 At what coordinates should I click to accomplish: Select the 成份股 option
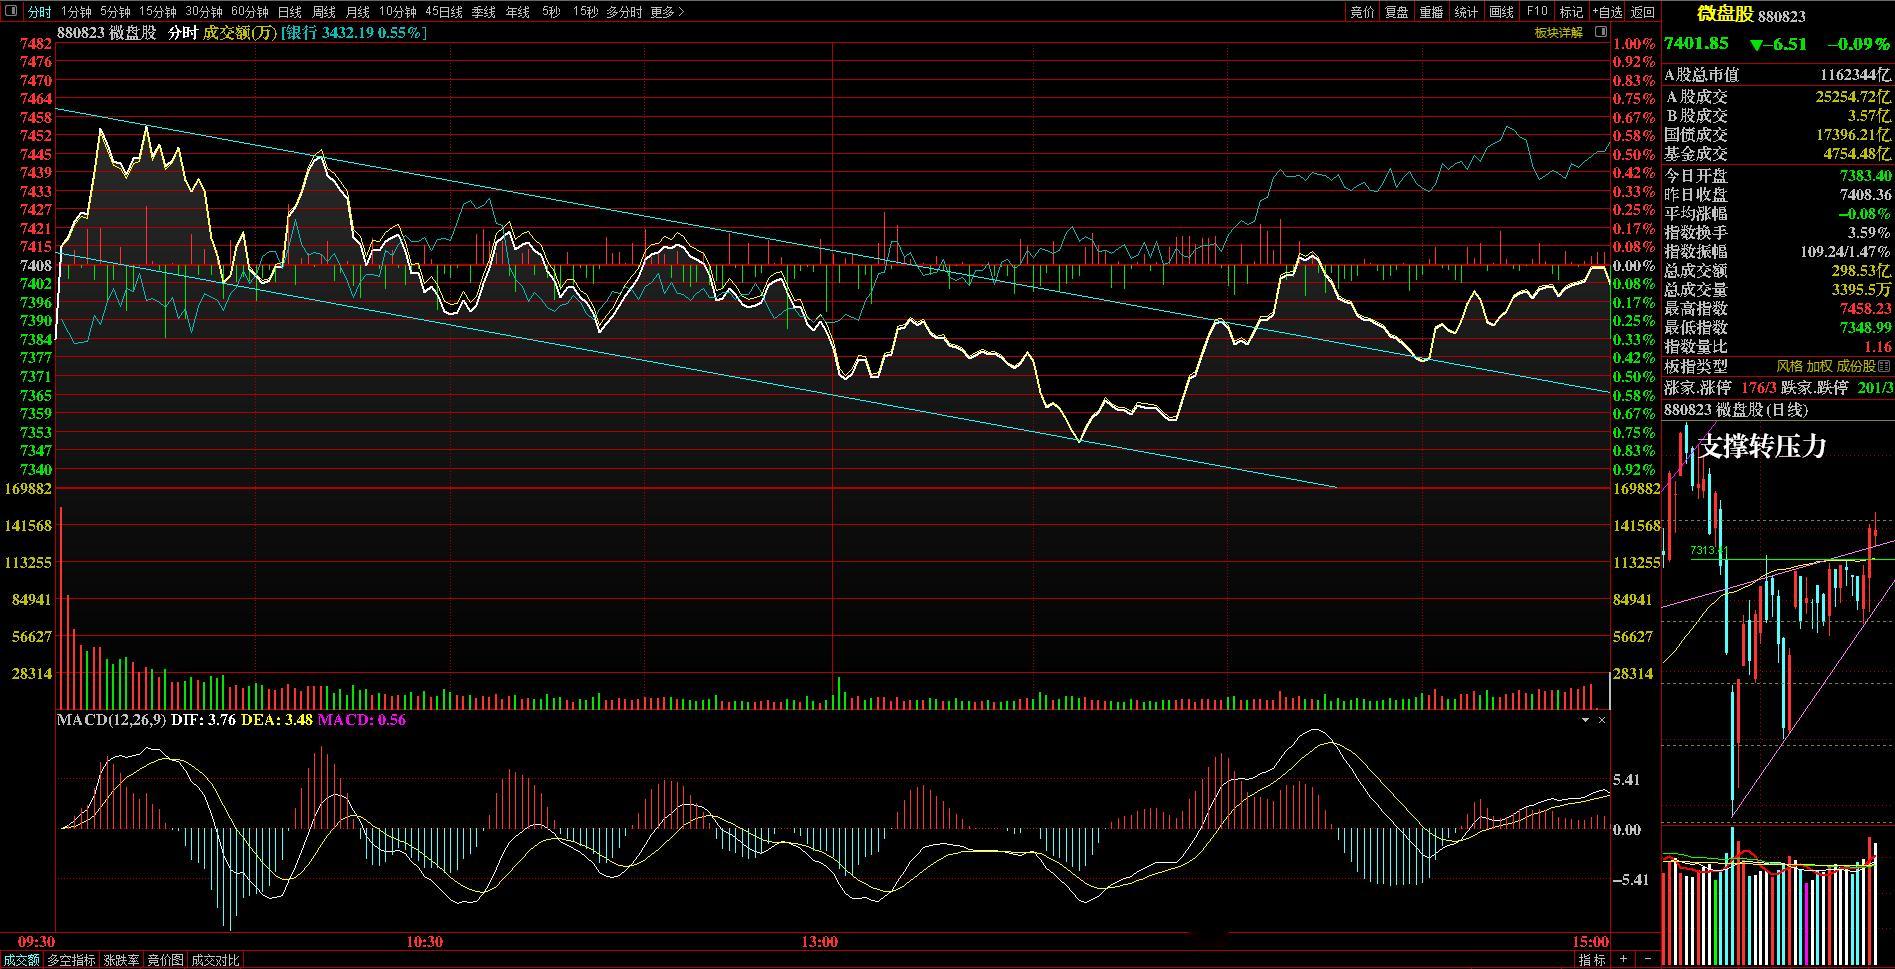click(1856, 367)
